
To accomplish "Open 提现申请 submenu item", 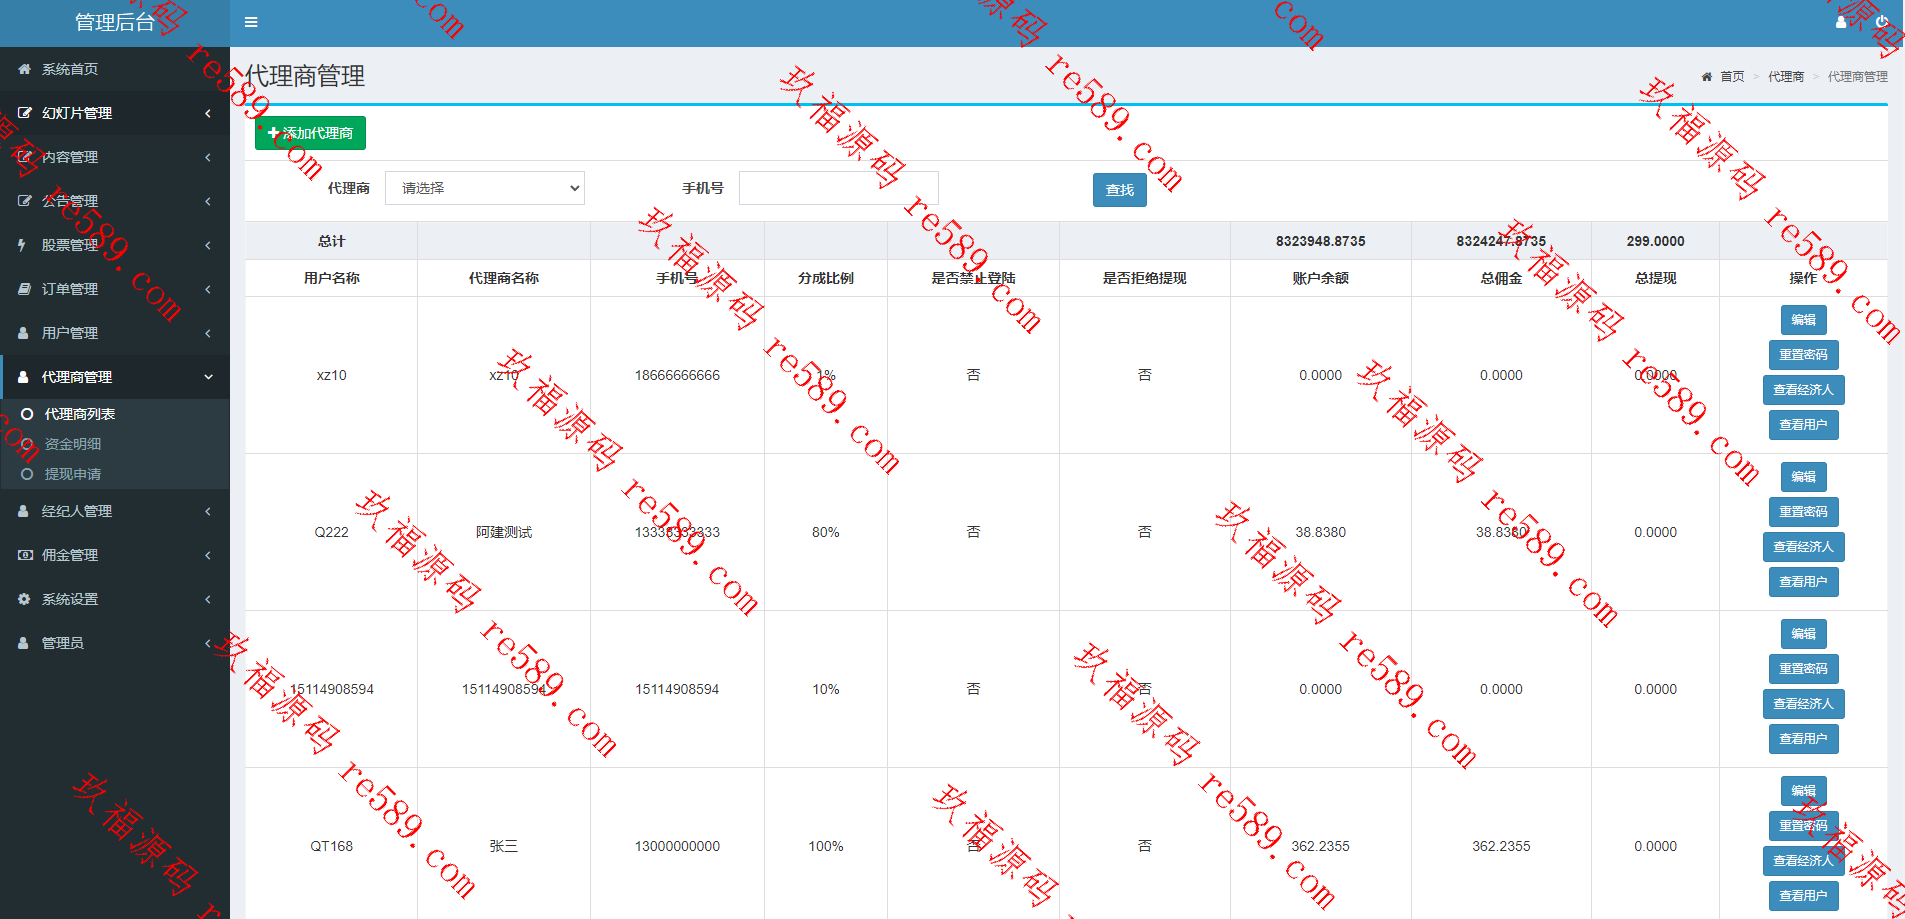I will pyautogui.click(x=115, y=474).
